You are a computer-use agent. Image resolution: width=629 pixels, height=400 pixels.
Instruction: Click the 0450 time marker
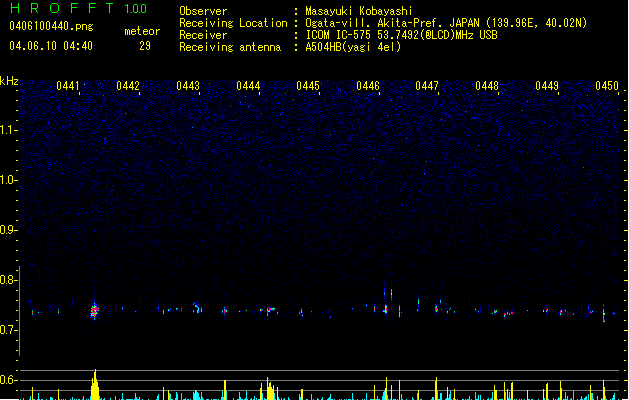[x=607, y=86]
